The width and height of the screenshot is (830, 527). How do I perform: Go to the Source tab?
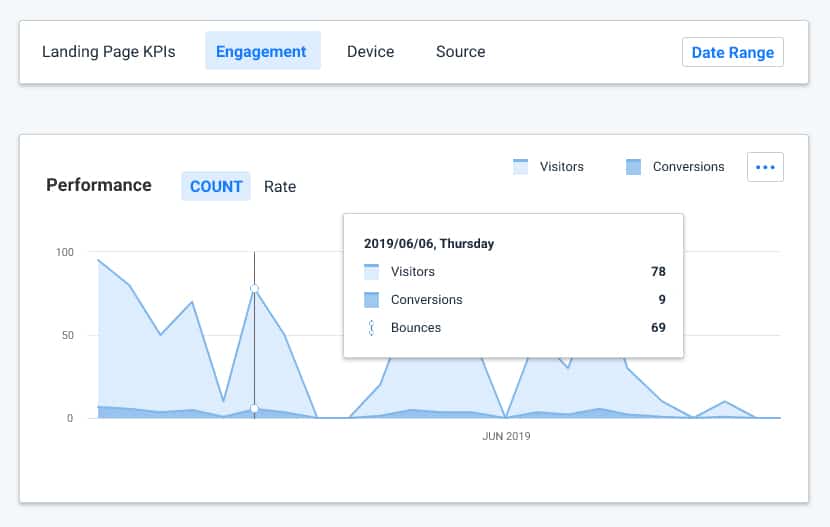click(x=460, y=51)
